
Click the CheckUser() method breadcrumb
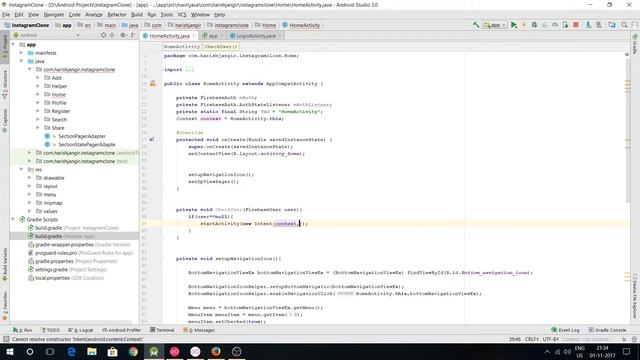click(221, 47)
